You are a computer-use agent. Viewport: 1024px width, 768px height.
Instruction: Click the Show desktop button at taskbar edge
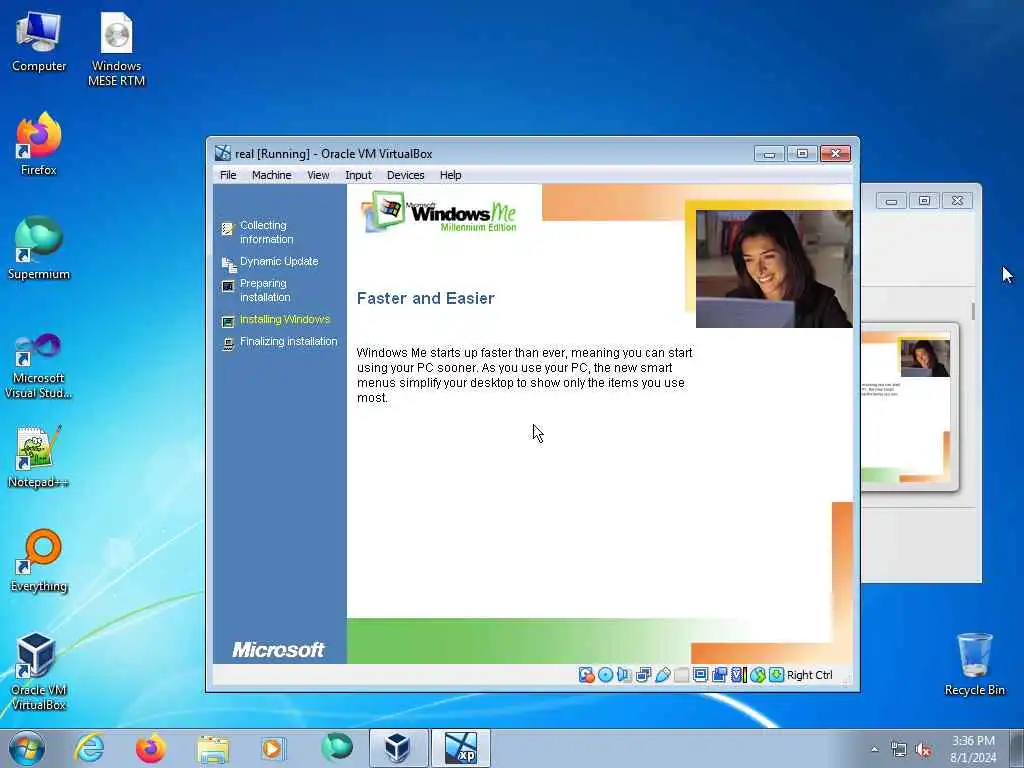coord(1016,748)
